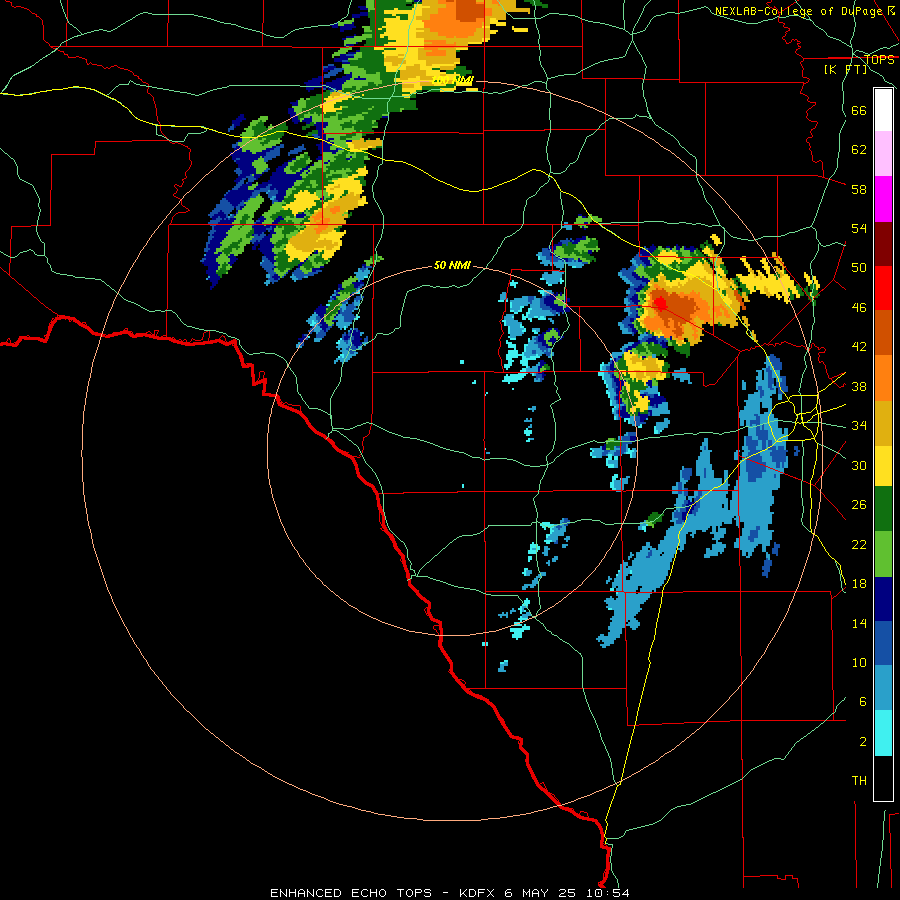
Task: Click the 'KDFX' station ID in the footer
Action: (x=479, y=893)
